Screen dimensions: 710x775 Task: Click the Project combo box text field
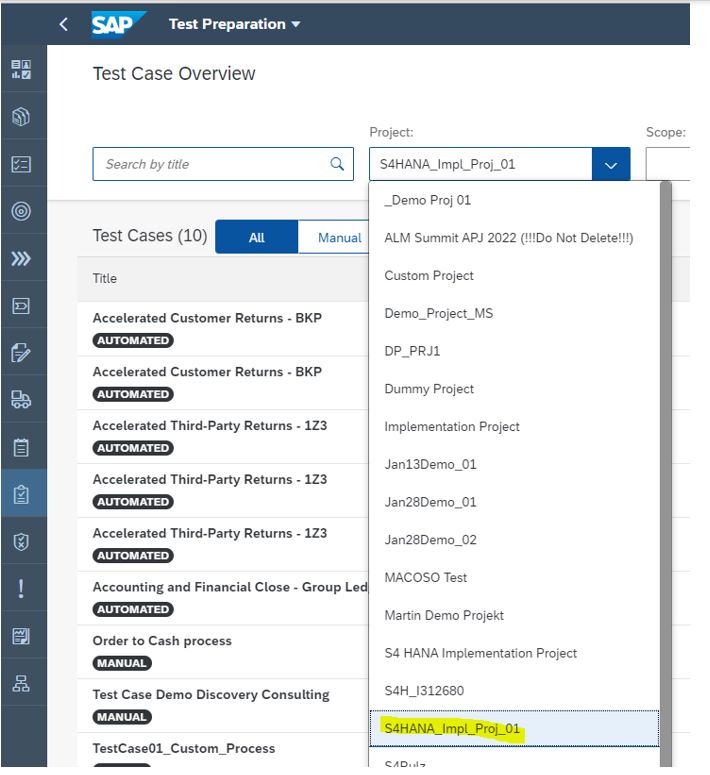(x=481, y=164)
